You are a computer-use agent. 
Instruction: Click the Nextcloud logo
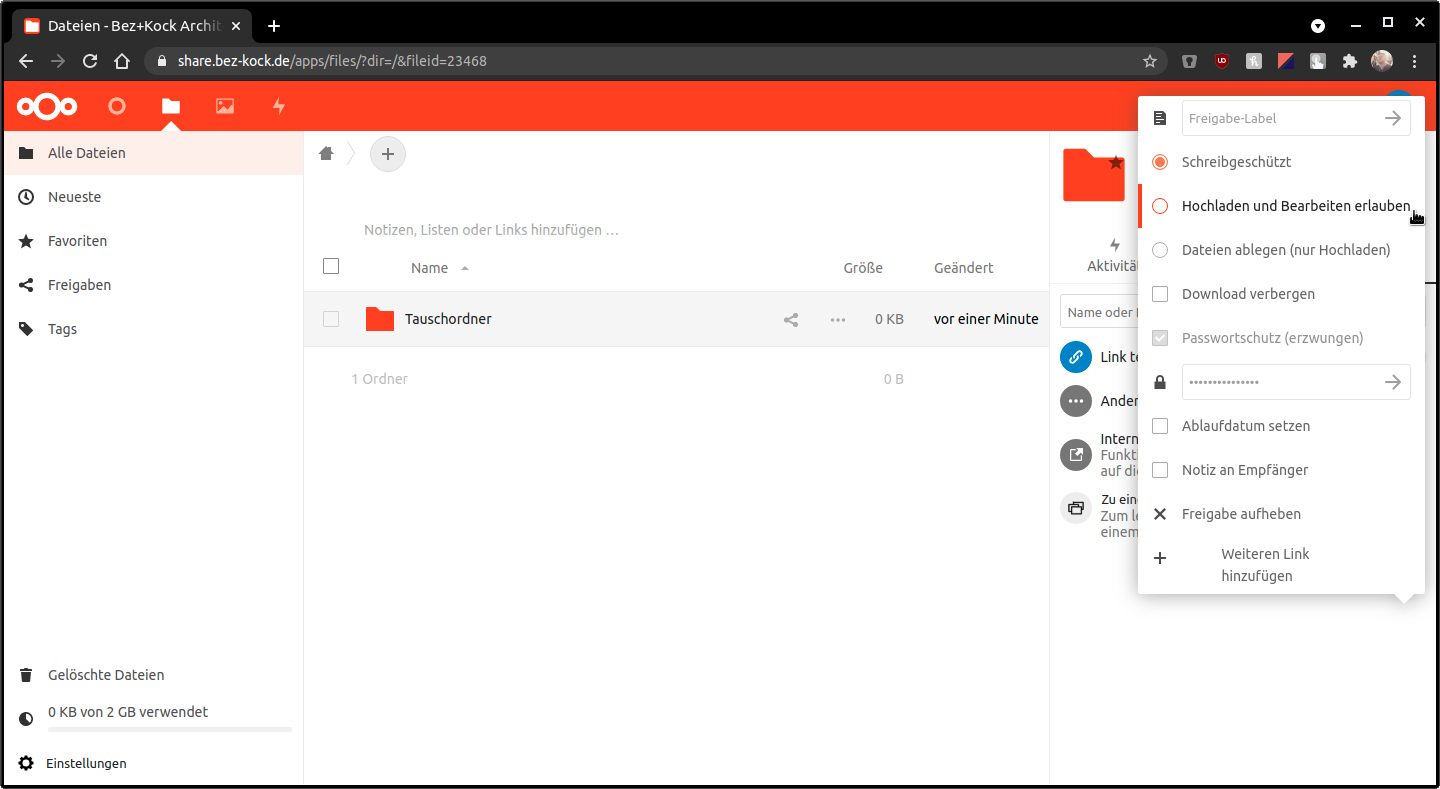[x=47, y=106]
